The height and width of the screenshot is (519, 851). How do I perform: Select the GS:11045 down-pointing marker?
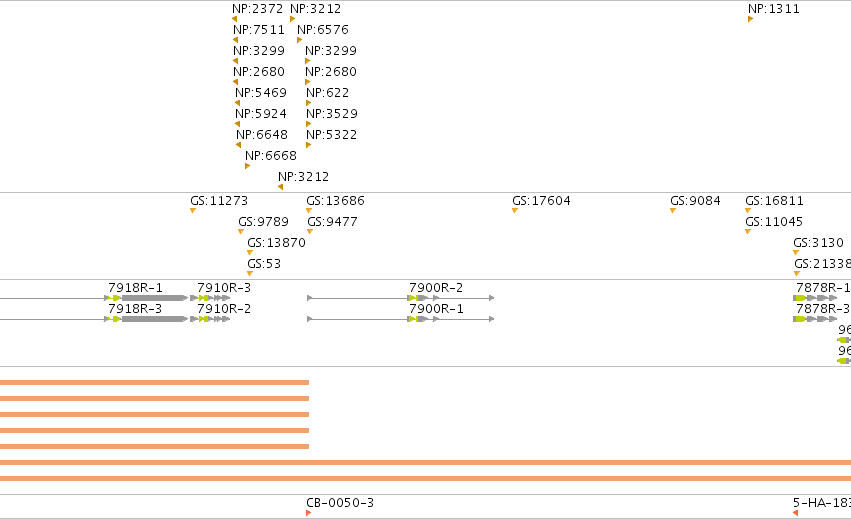click(x=748, y=232)
